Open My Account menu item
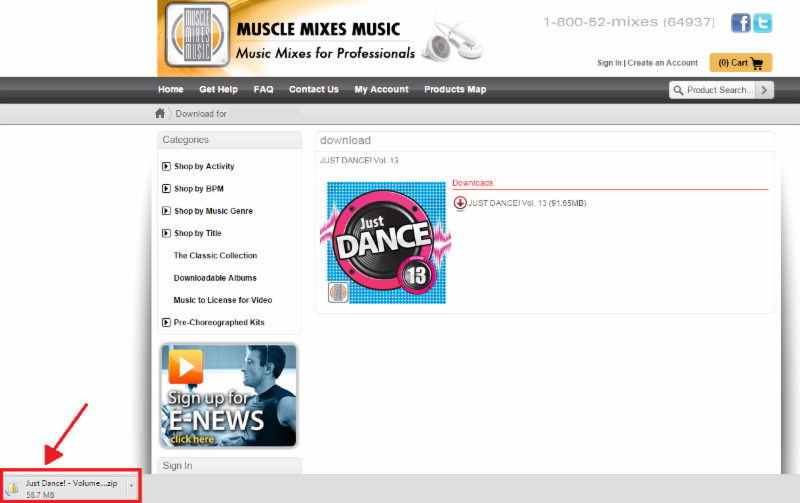Viewport: 800px width, 503px height. [x=382, y=89]
